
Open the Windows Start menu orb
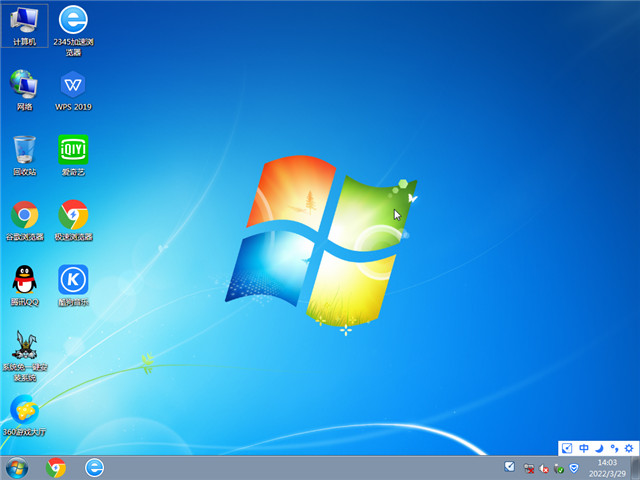(17, 467)
